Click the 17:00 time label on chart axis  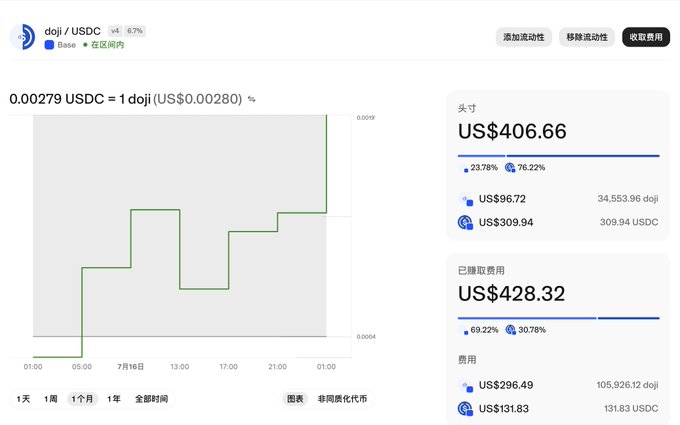229,367
